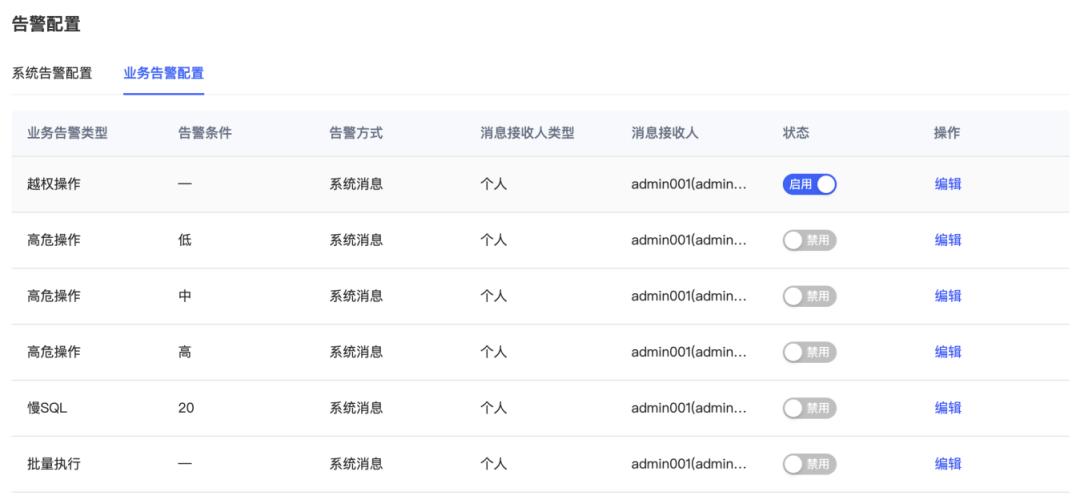The height and width of the screenshot is (496, 1080).
Task: Click 编辑 on the 慢SQL row
Action: pos(948,408)
